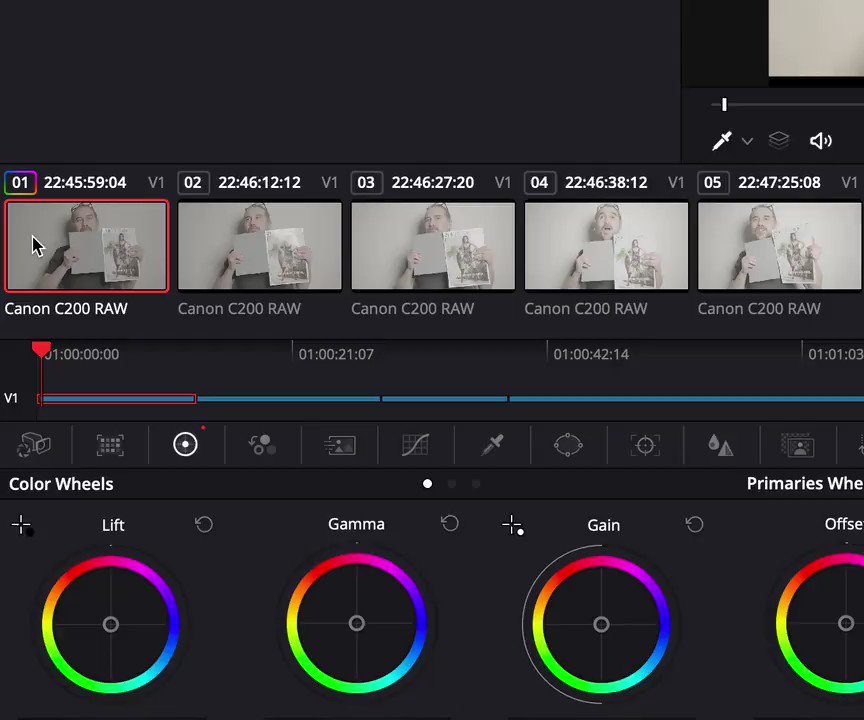Switch to second Color Wheels page dot
This screenshot has height=720, width=864.
pos(452,484)
